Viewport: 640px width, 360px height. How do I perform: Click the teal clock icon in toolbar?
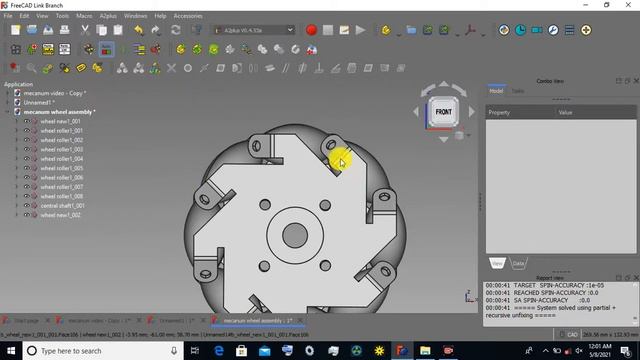[520, 30]
